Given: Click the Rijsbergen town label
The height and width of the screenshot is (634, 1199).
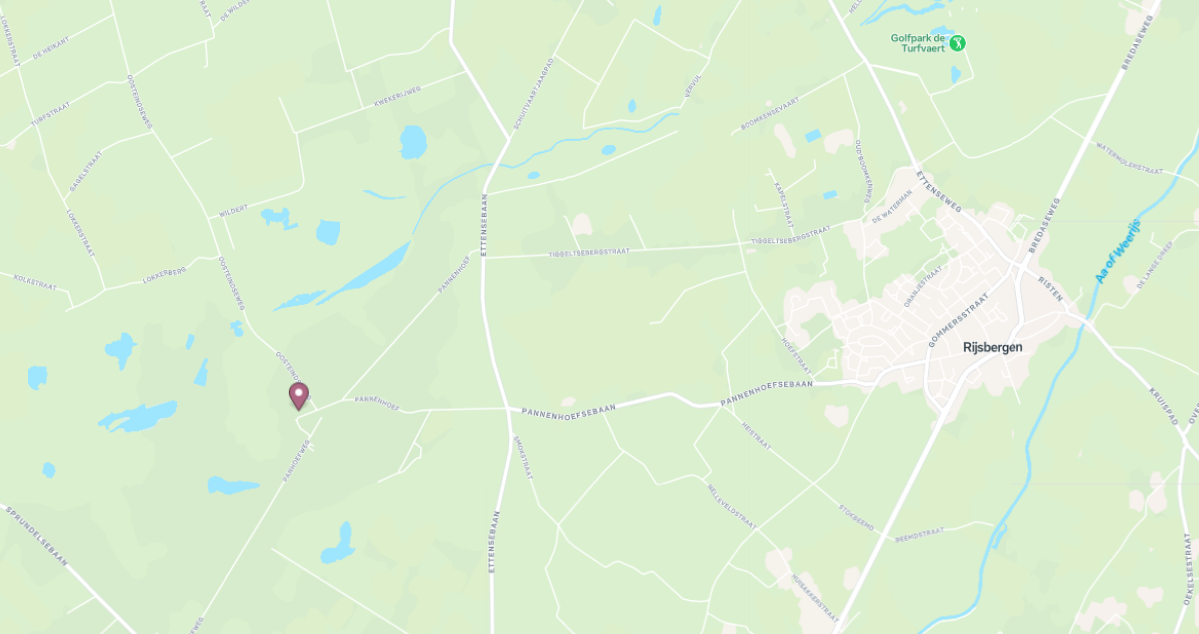Looking at the screenshot, I should [x=993, y=347].
